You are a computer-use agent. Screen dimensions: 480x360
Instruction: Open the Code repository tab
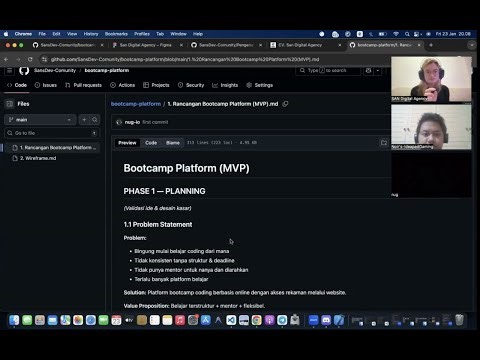click(x=17, y=85)
